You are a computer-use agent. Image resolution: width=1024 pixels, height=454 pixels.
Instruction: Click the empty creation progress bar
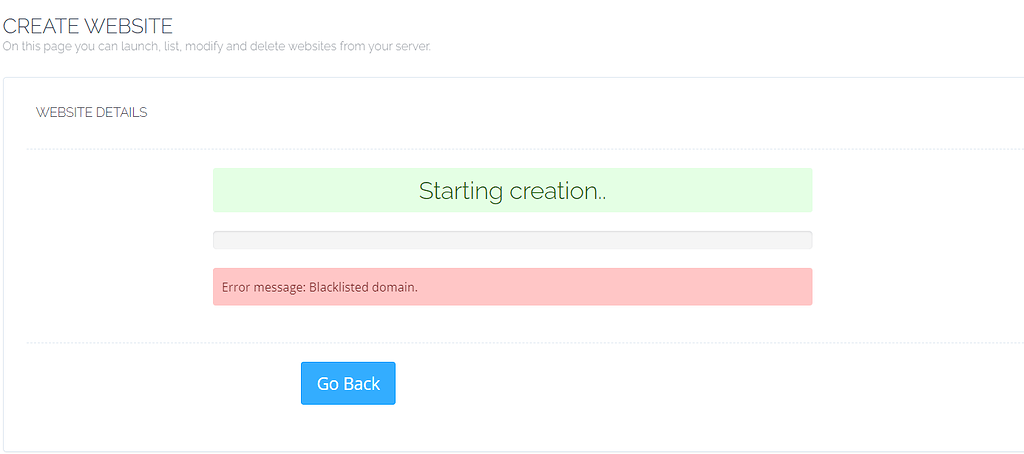point(512,240)
